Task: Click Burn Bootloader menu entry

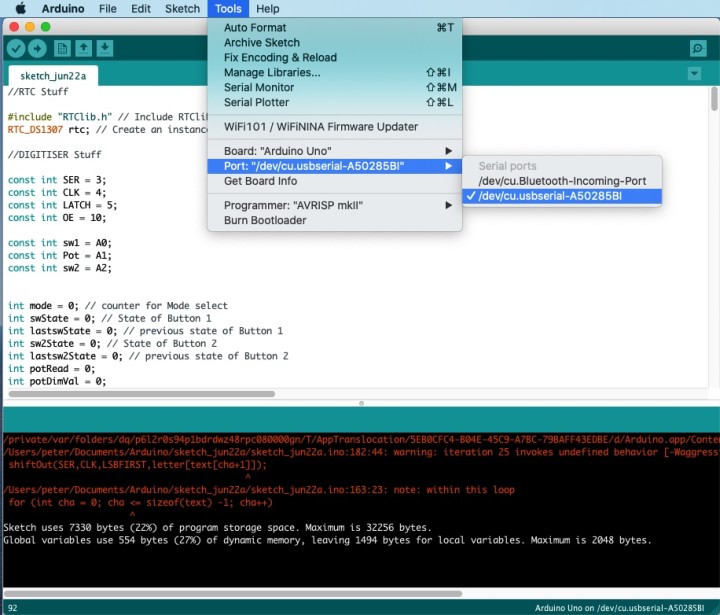Action: (265, 220)
